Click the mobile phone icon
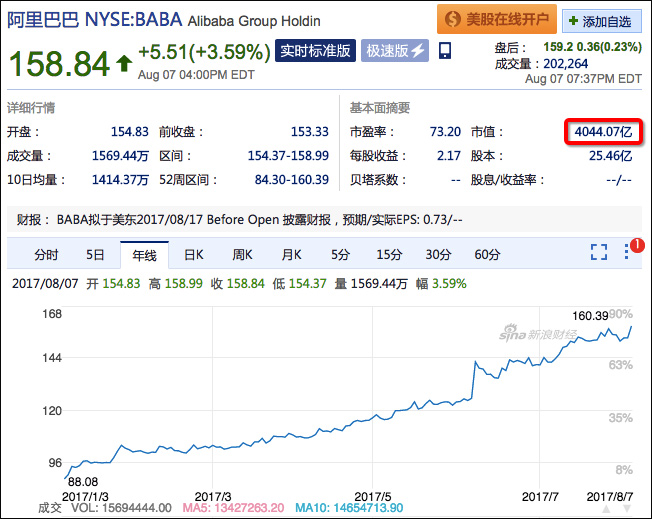The height and width of the screenshot is (519, 652). 445,51
